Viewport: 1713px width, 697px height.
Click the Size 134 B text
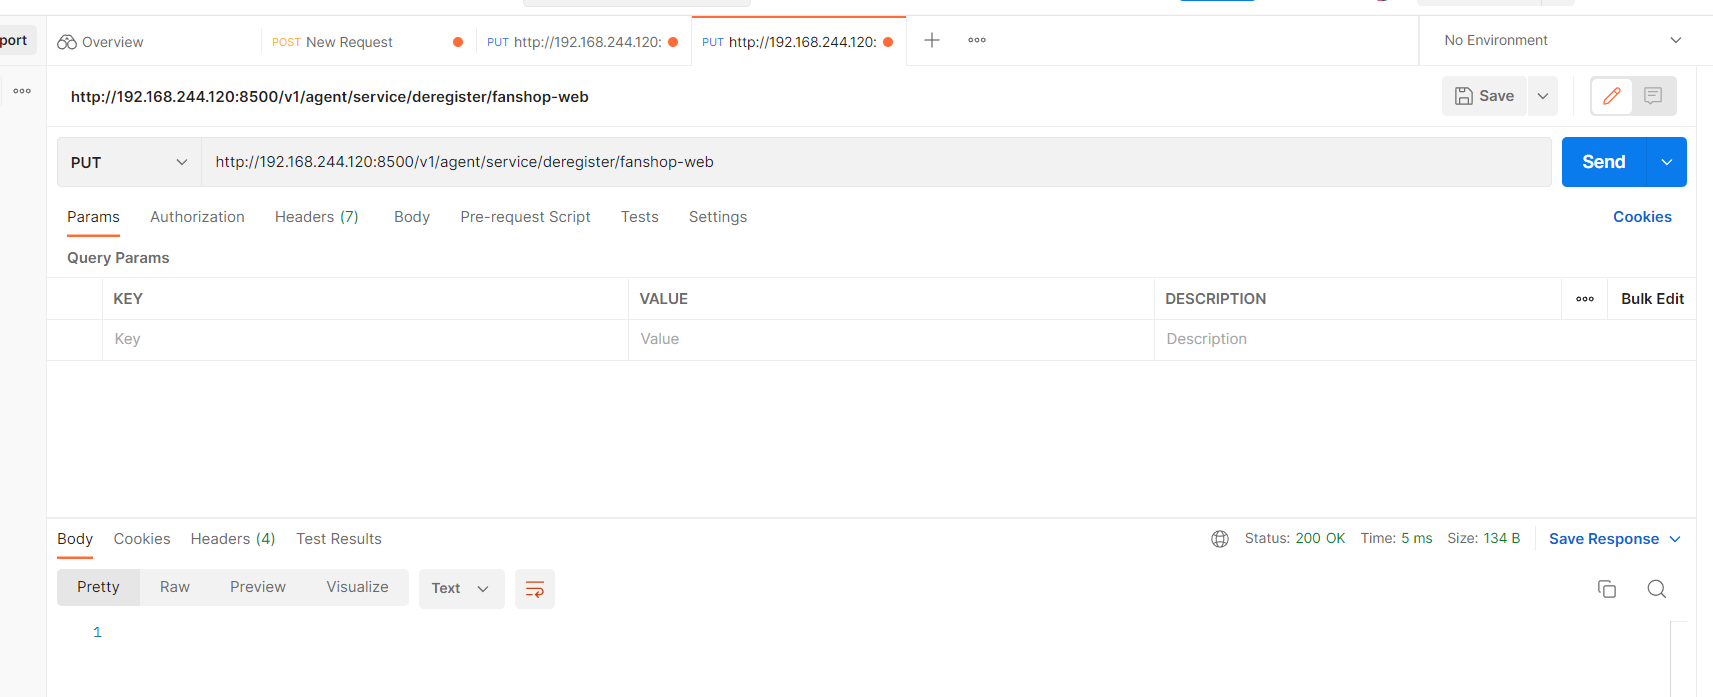(1483, 538)
